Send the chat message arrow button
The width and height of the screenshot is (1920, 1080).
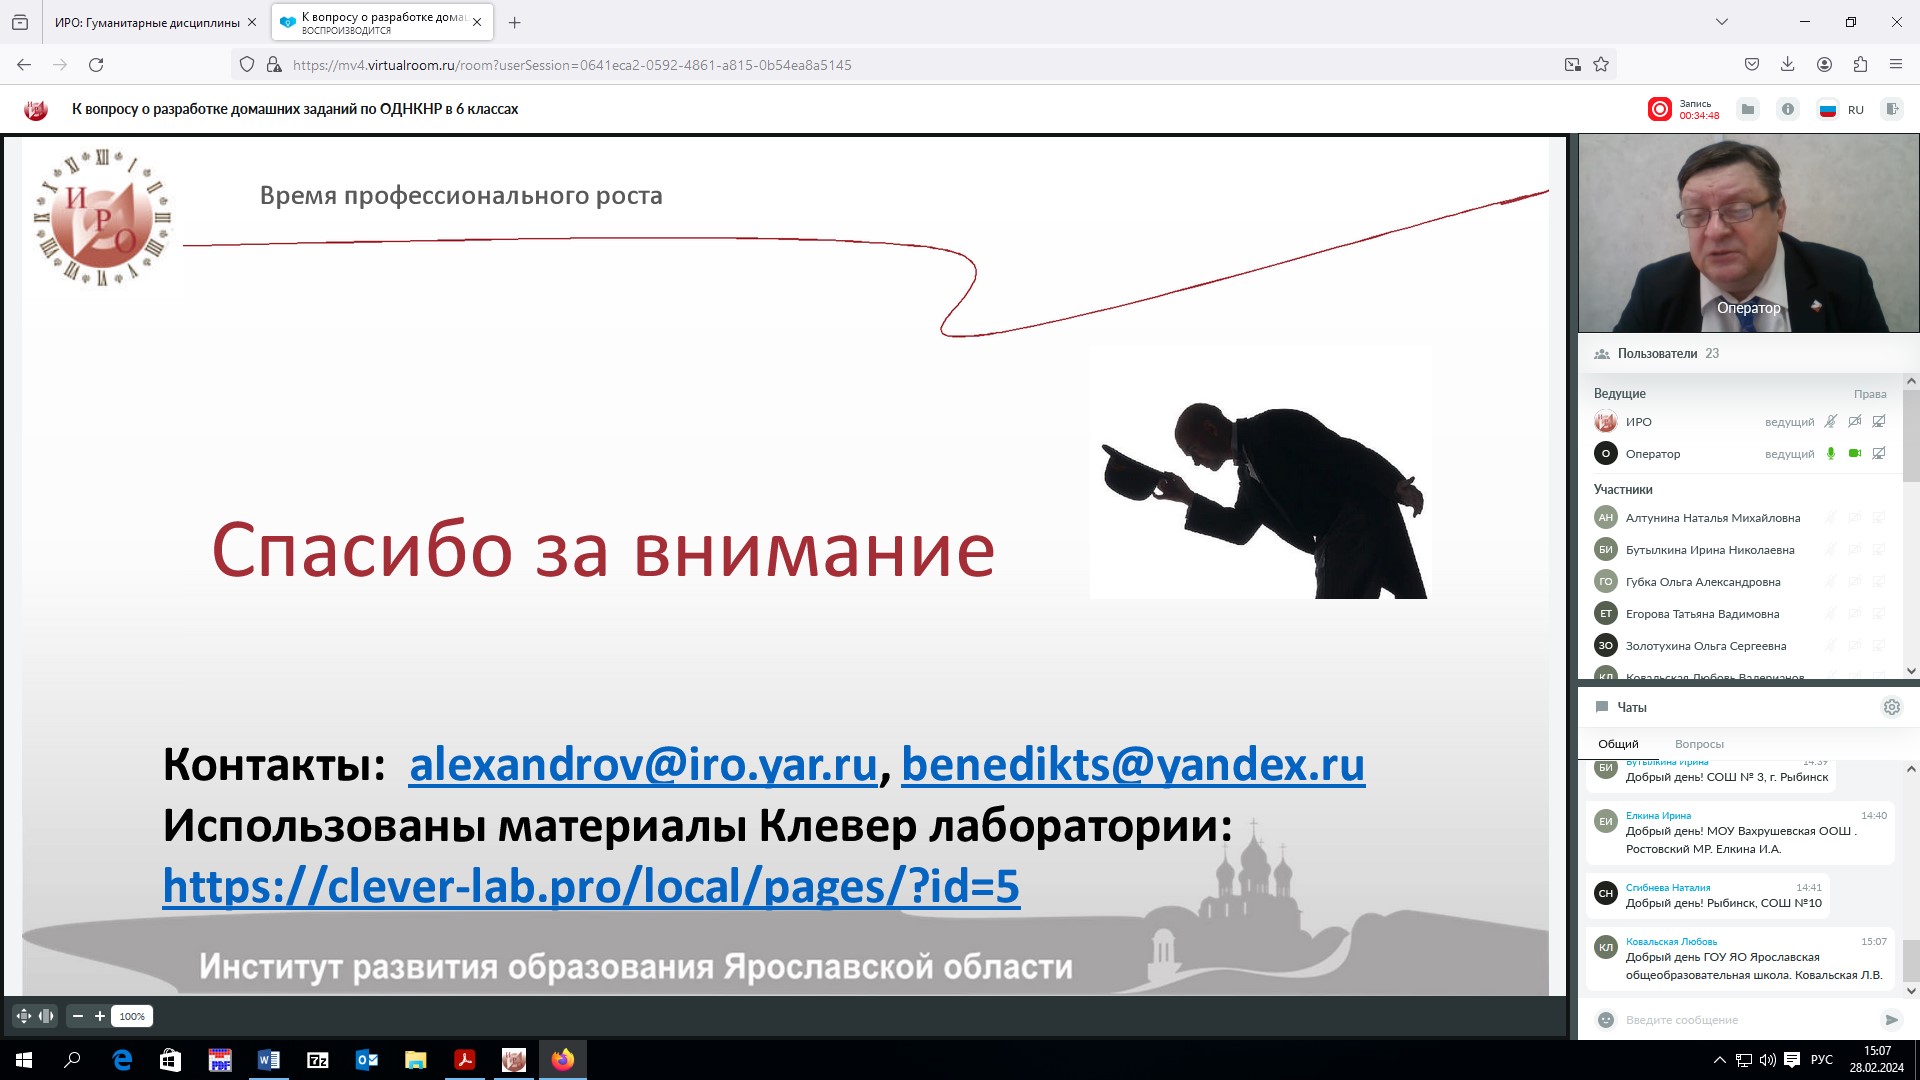coord(1890,1020)
